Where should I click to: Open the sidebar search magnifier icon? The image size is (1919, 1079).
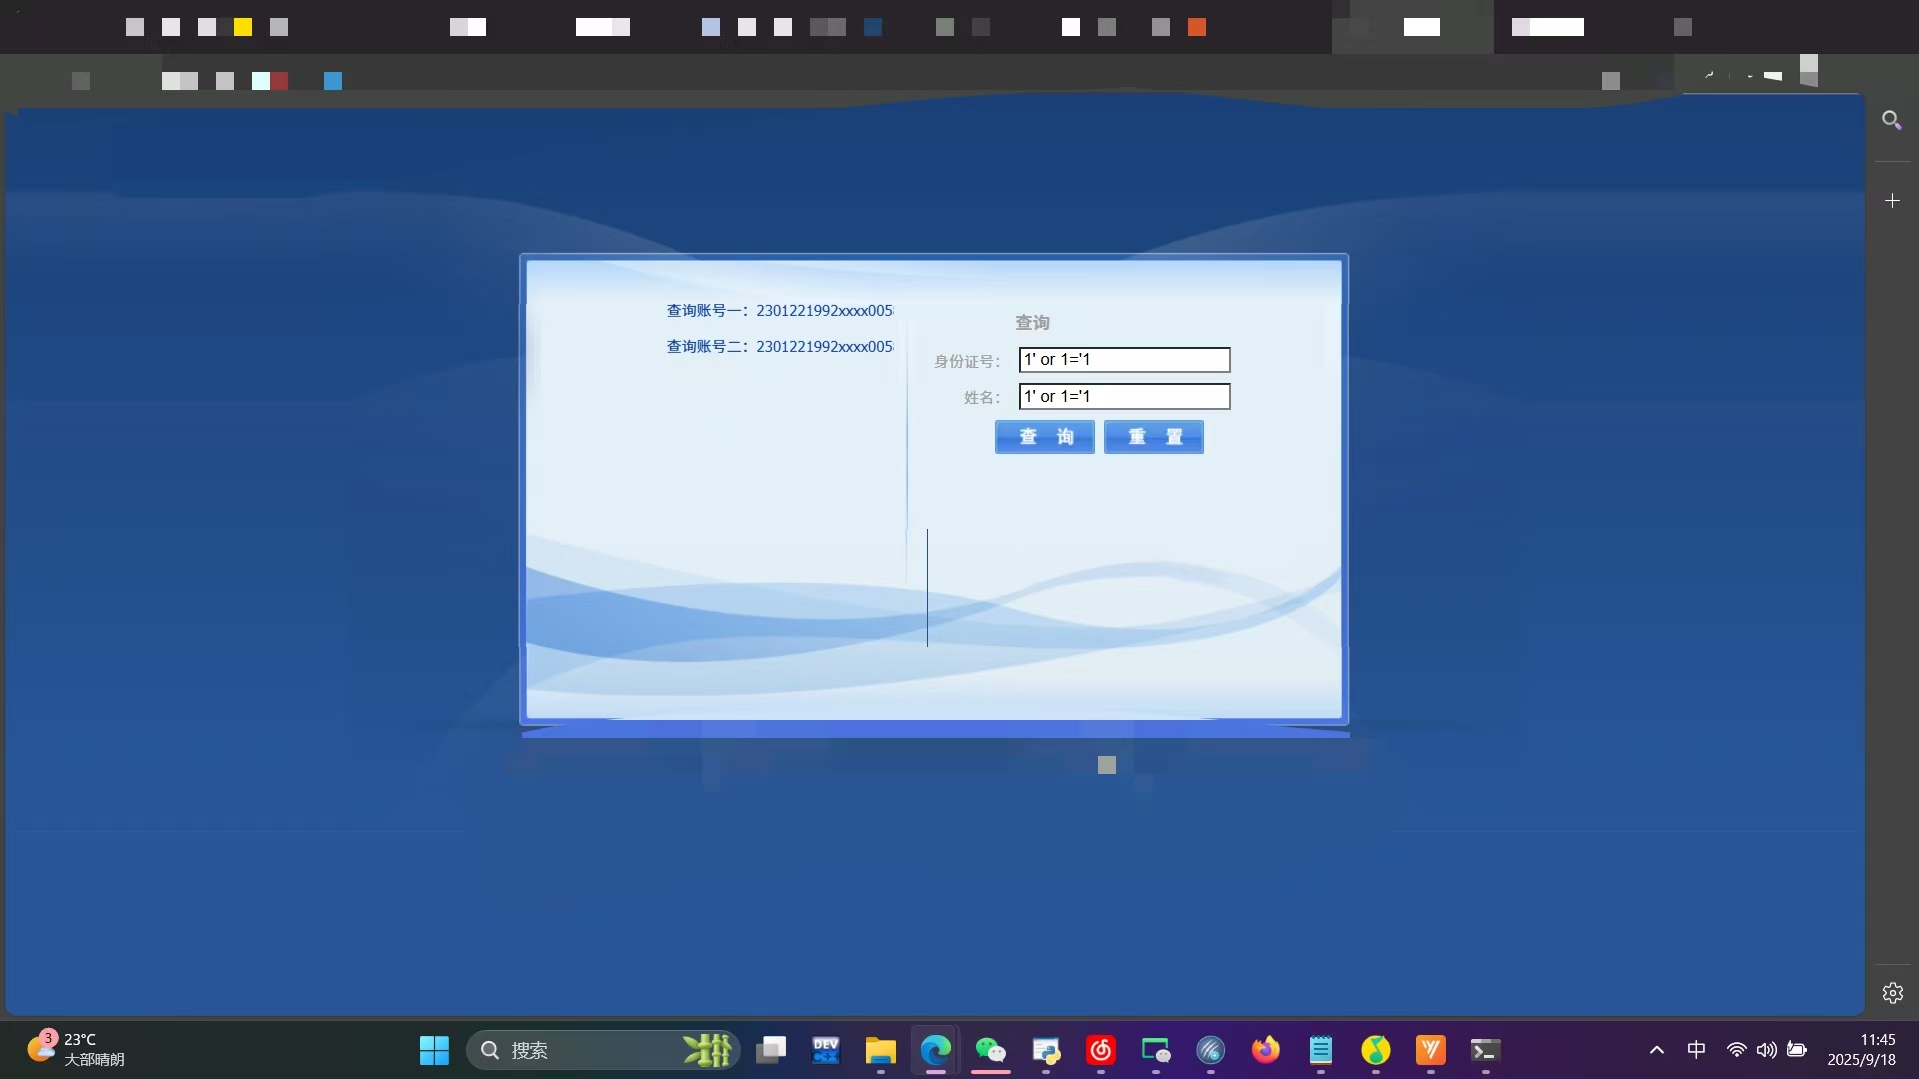coord(1891,121)
